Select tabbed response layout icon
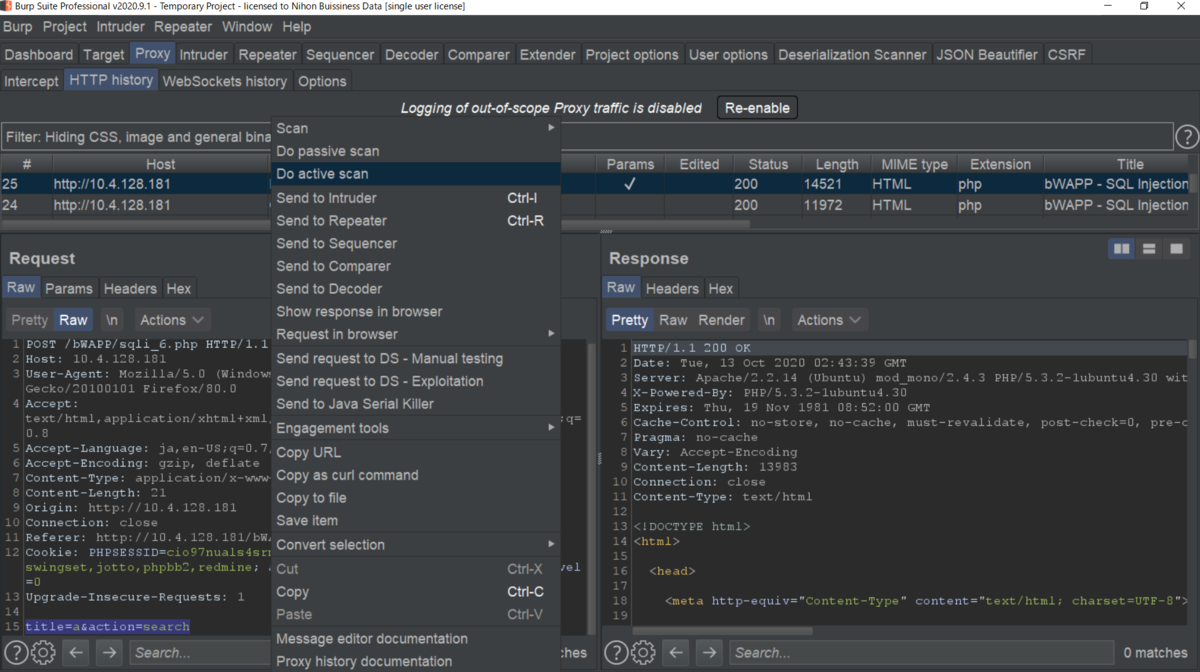Viewport: 1200px width, 672px height. point(1176,248)
